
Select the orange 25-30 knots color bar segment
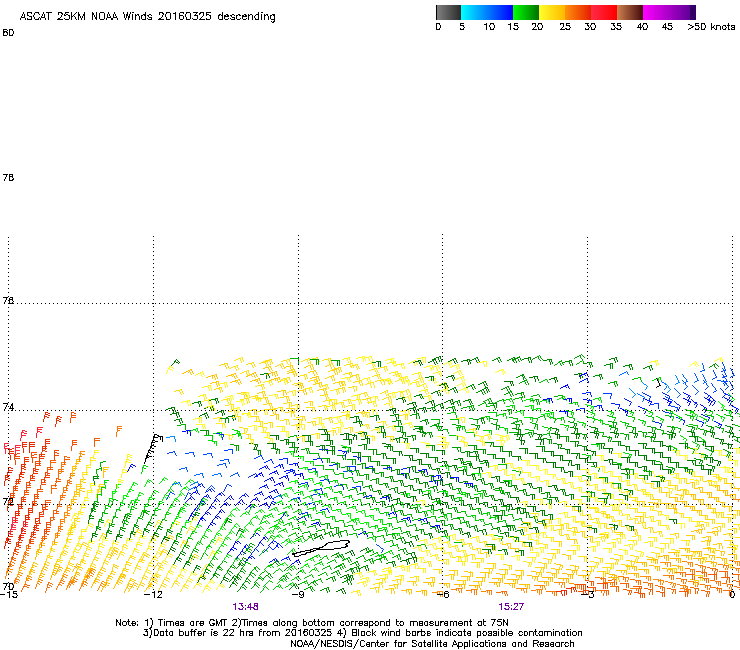(578, 12)
